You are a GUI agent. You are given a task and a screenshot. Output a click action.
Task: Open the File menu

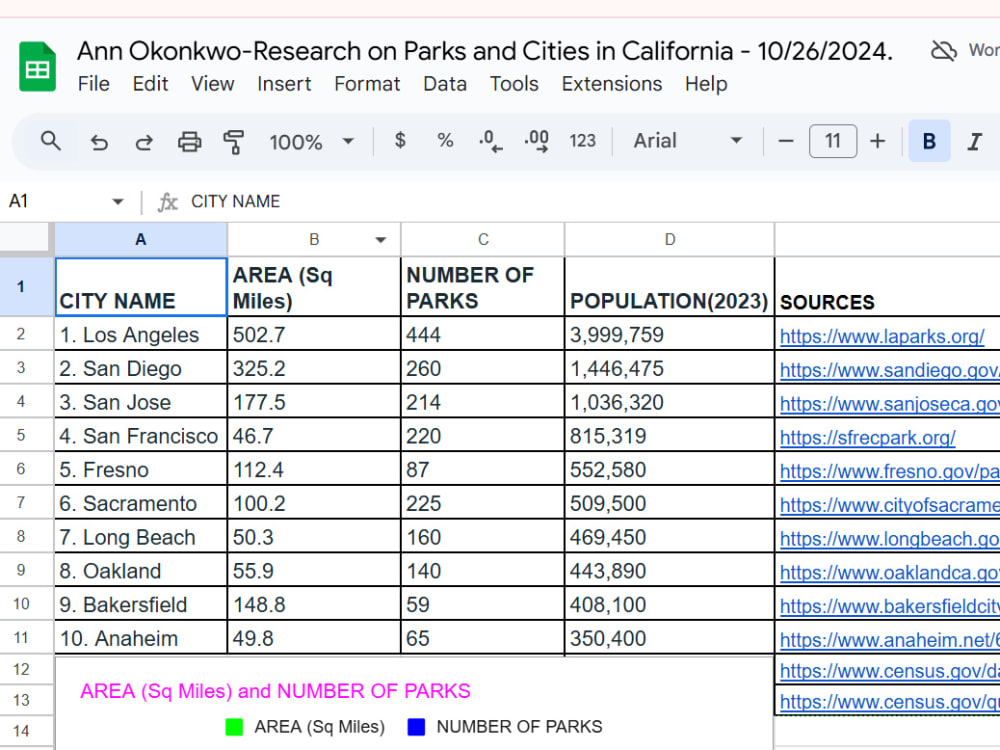(94, 84)
